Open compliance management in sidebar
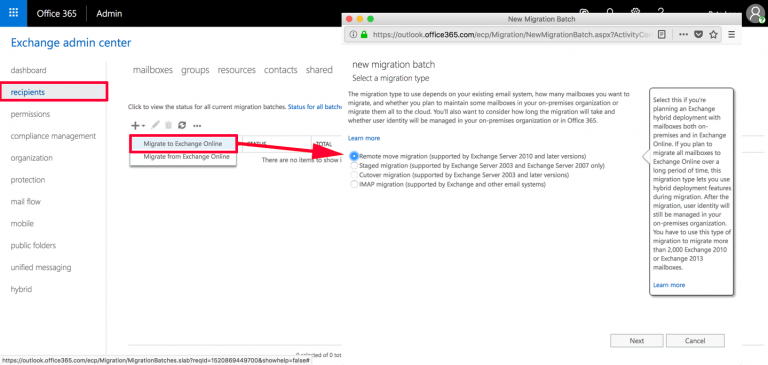Screen dimensions: 768x365 (x=53, y=136)
